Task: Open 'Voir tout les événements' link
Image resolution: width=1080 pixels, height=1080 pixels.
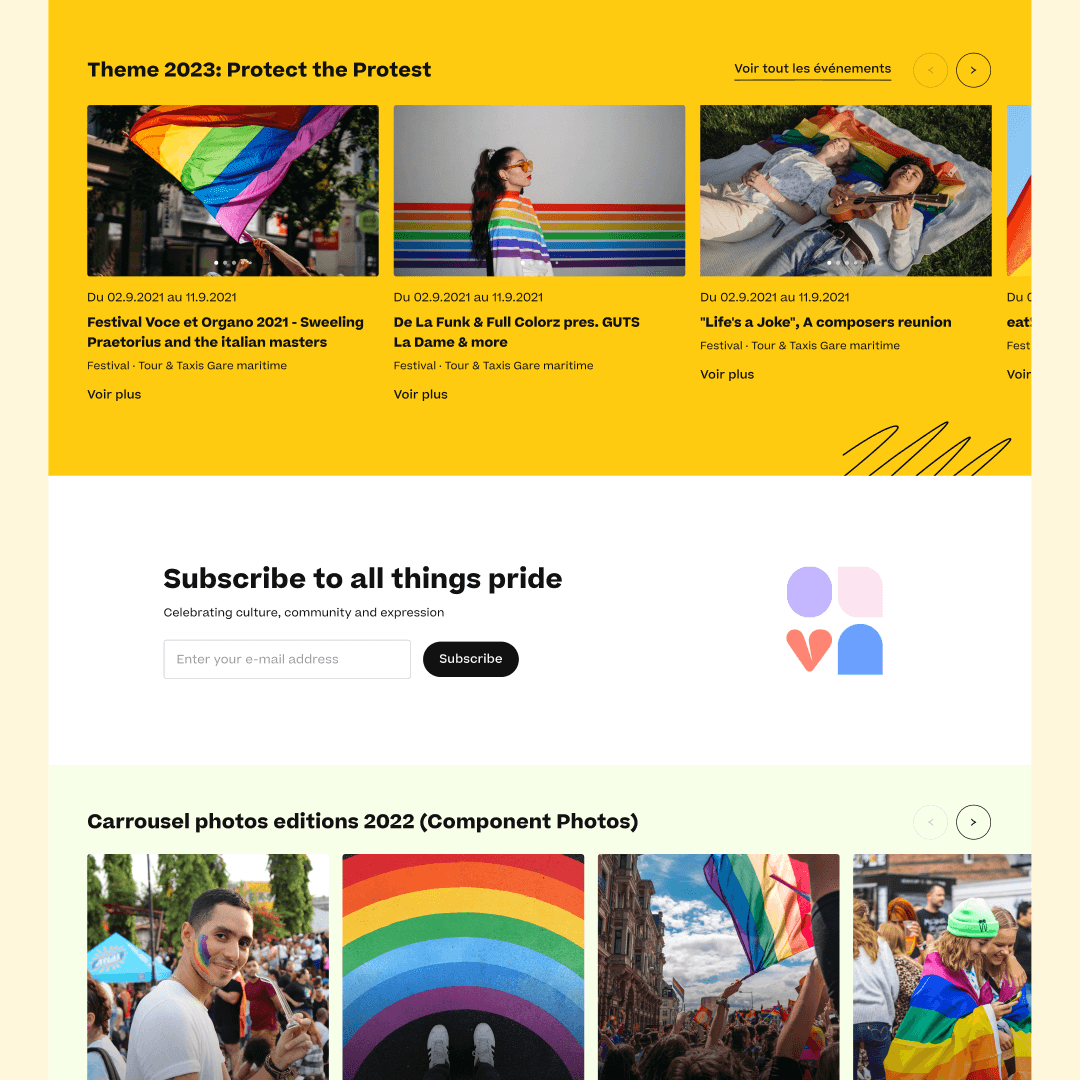Action: click(812, 69)
